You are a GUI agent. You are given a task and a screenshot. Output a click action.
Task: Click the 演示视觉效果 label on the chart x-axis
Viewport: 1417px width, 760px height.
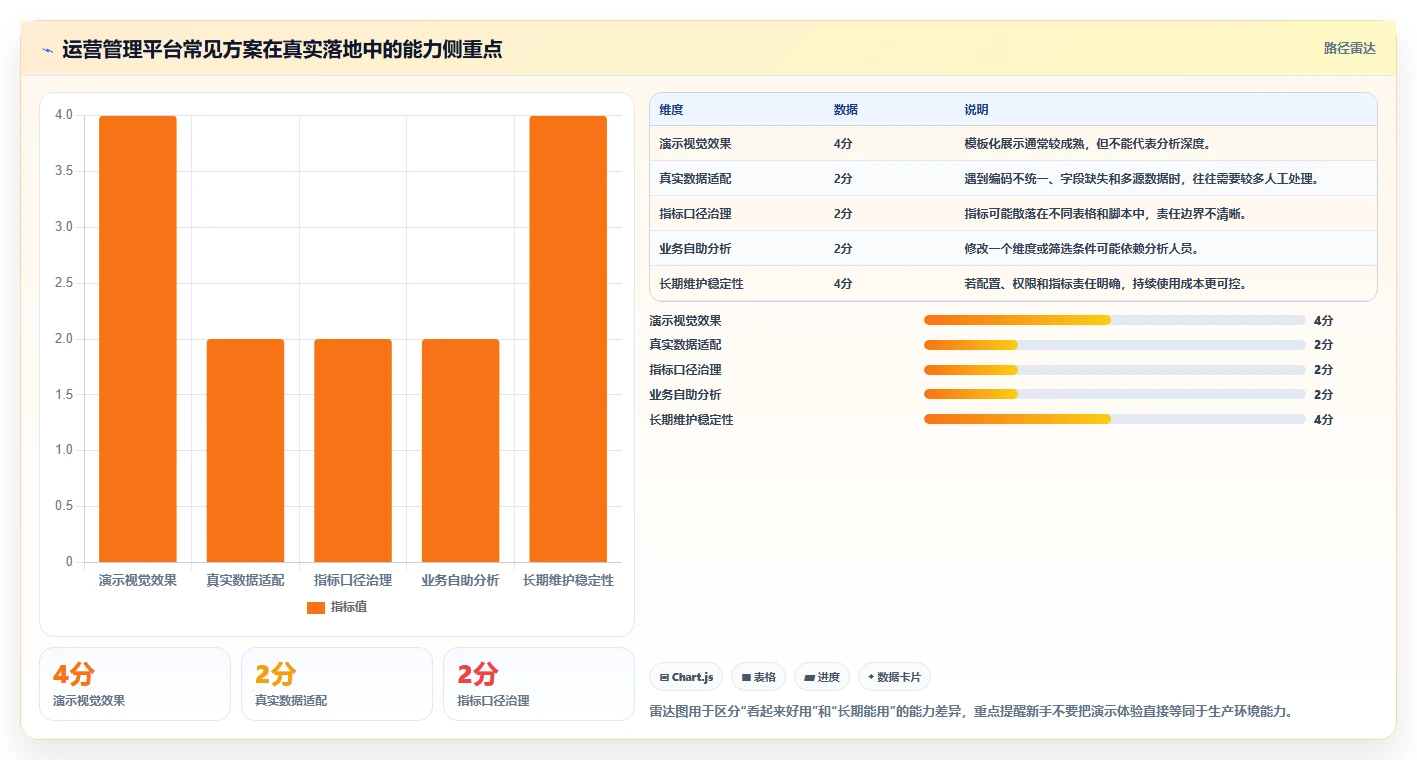tap(138, 580)
